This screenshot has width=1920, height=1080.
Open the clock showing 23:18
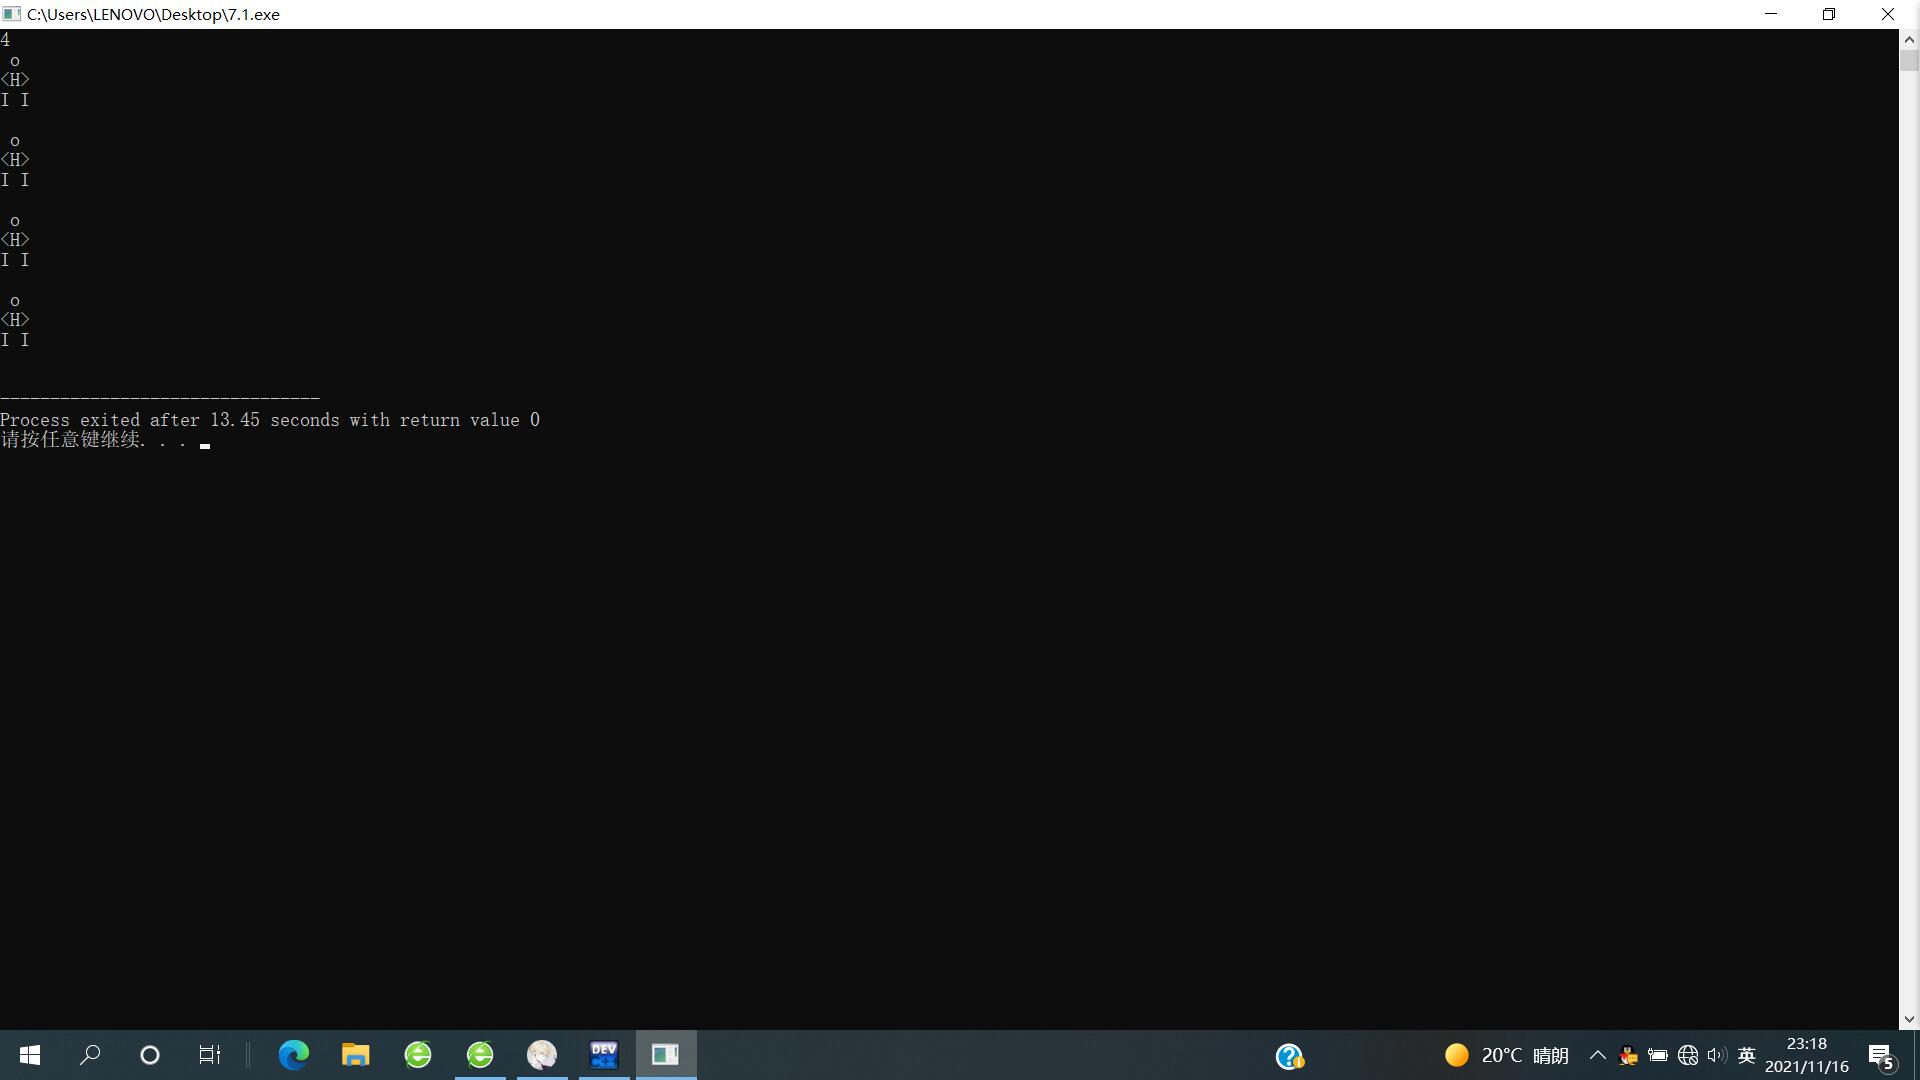tap(1806, 1055)
